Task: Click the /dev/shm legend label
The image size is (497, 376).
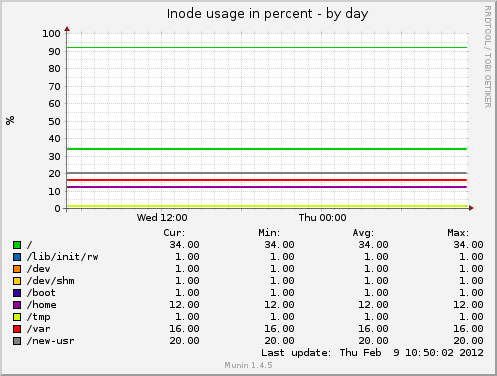Action: pyautogui.click(x=51, y=281)
